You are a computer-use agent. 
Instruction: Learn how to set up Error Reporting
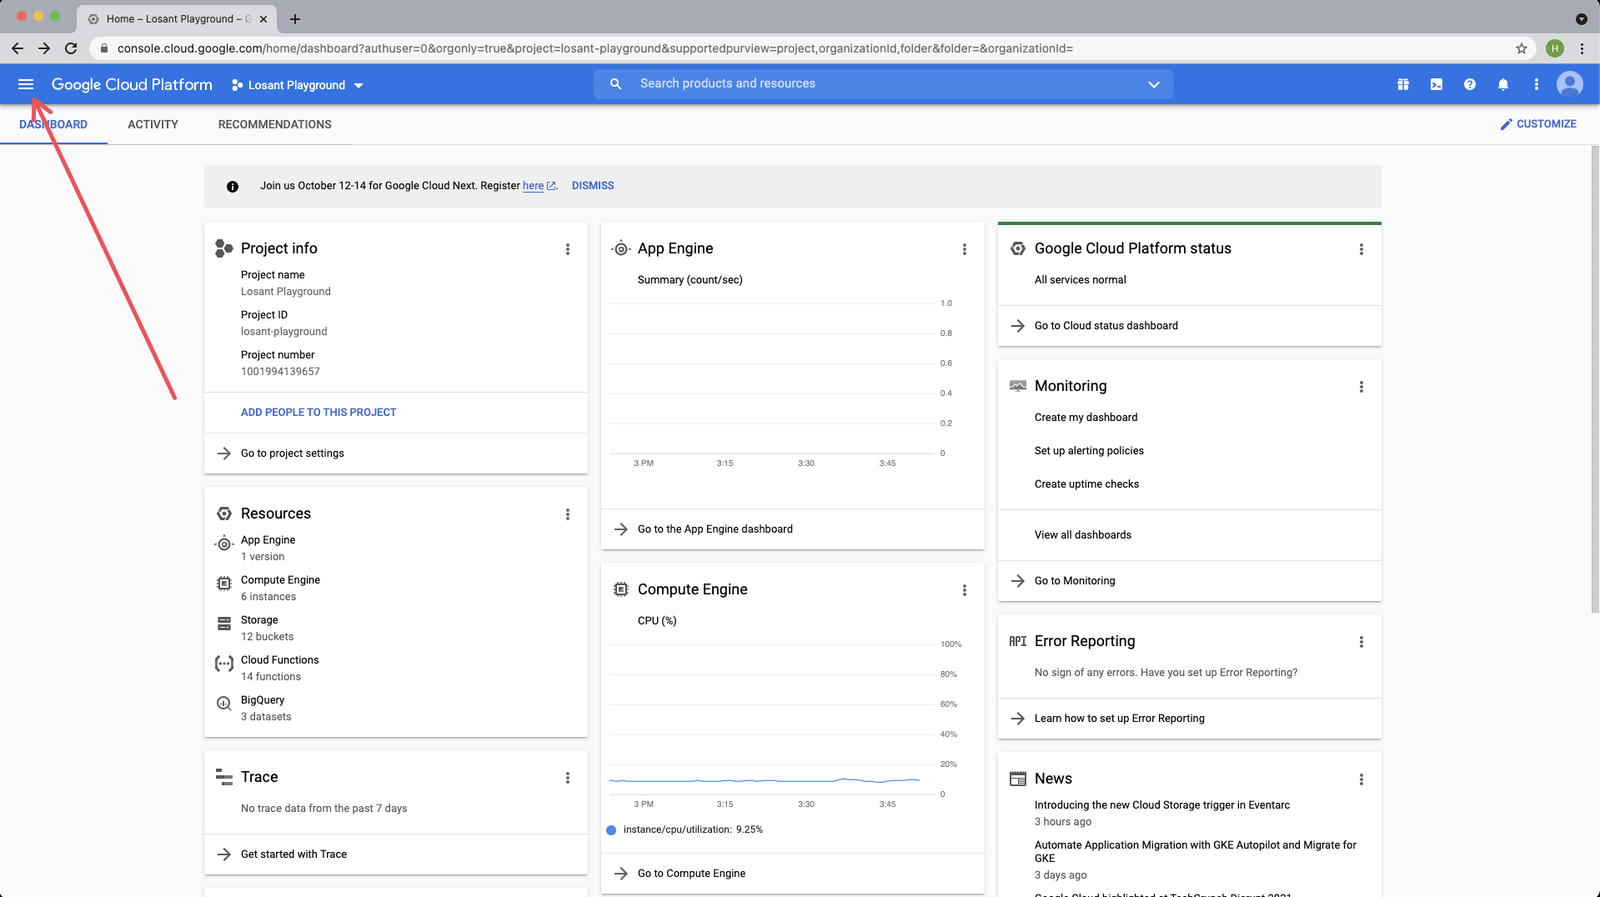[1119, 719]
